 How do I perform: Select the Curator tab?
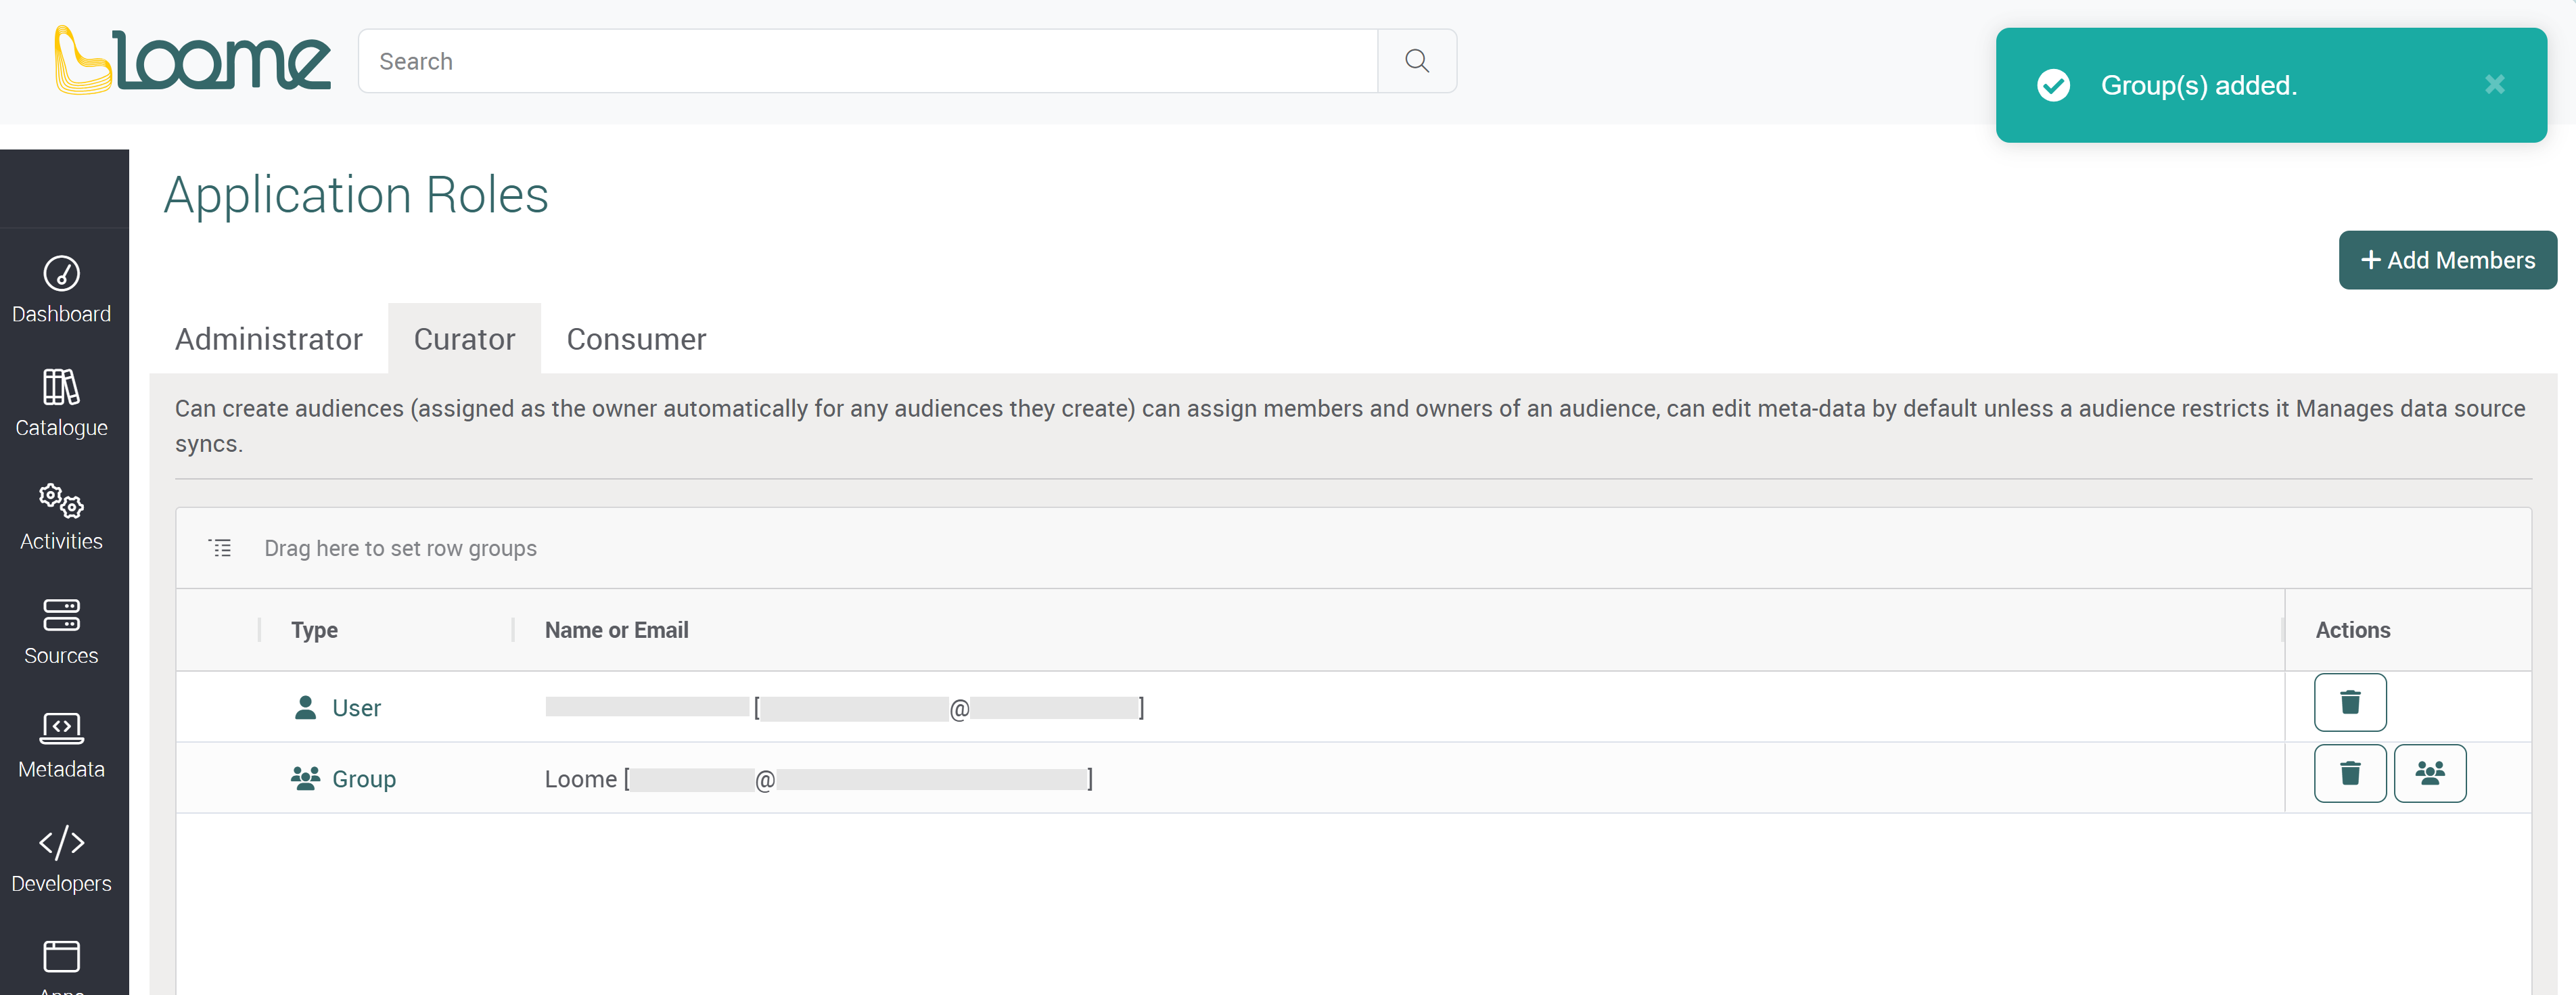464,339
